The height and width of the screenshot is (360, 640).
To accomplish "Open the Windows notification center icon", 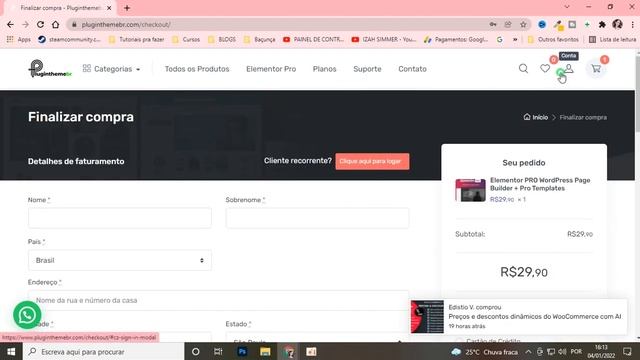I will pos(627,351).
